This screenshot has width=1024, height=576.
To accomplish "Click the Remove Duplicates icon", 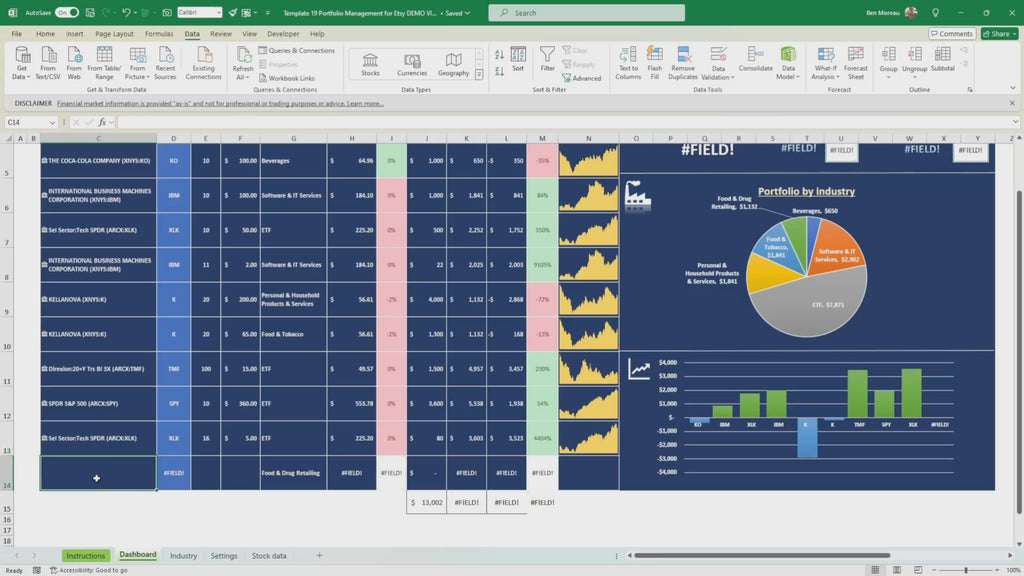I will click(x=683, y=62).
